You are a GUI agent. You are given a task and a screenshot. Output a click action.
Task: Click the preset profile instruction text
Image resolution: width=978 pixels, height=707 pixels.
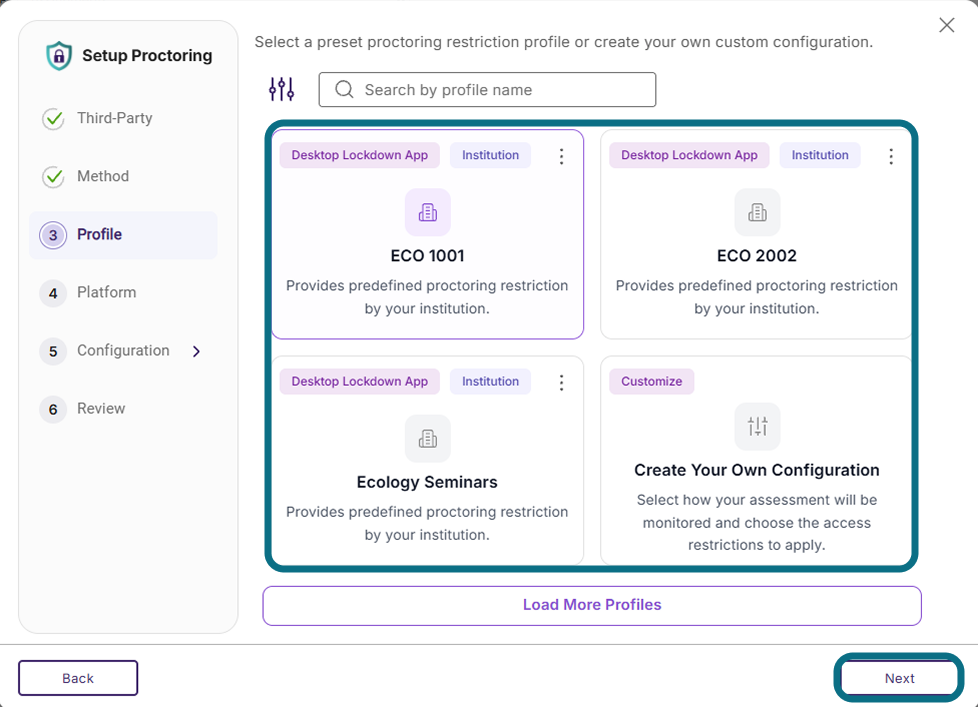point(563,42)
